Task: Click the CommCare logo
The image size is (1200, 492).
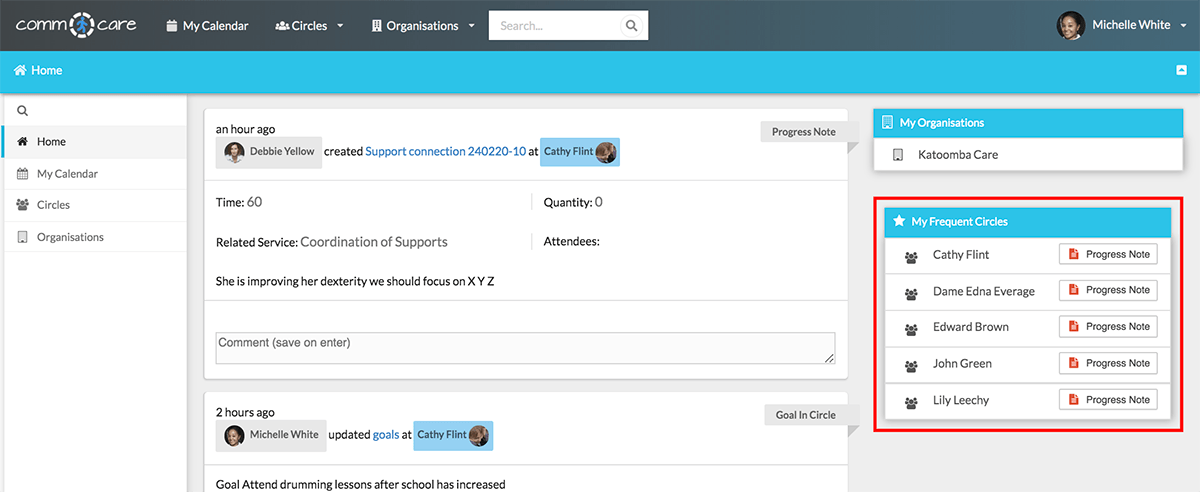Action: click(x=75, y=25)
